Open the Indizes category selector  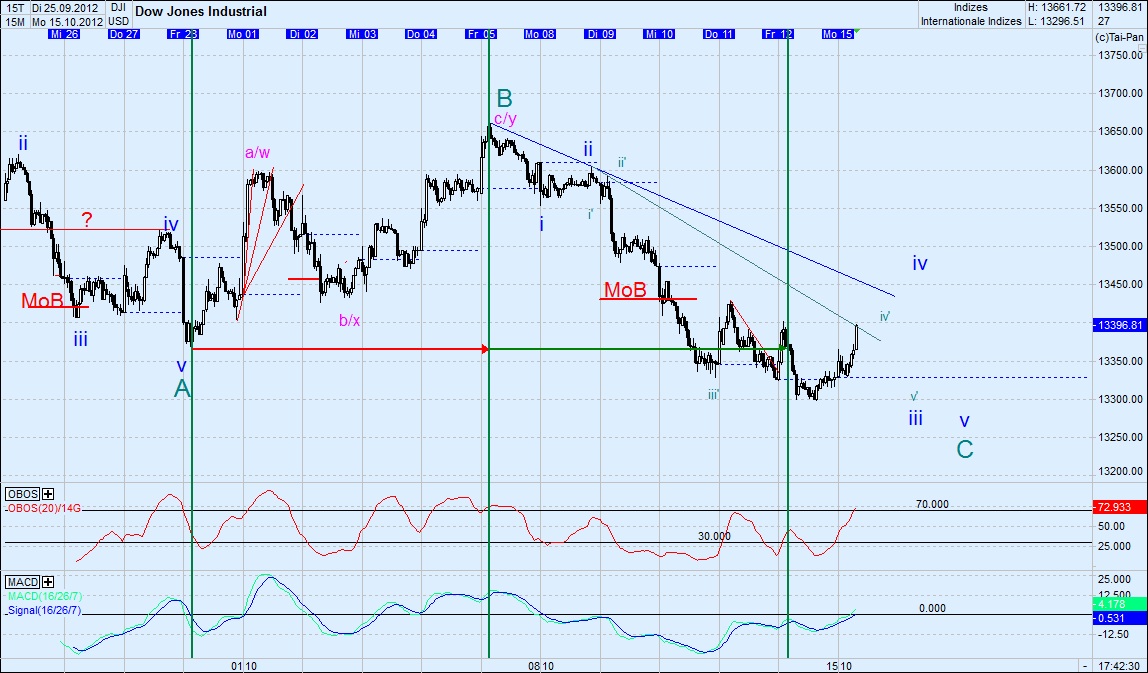click(x=973, y=7)
